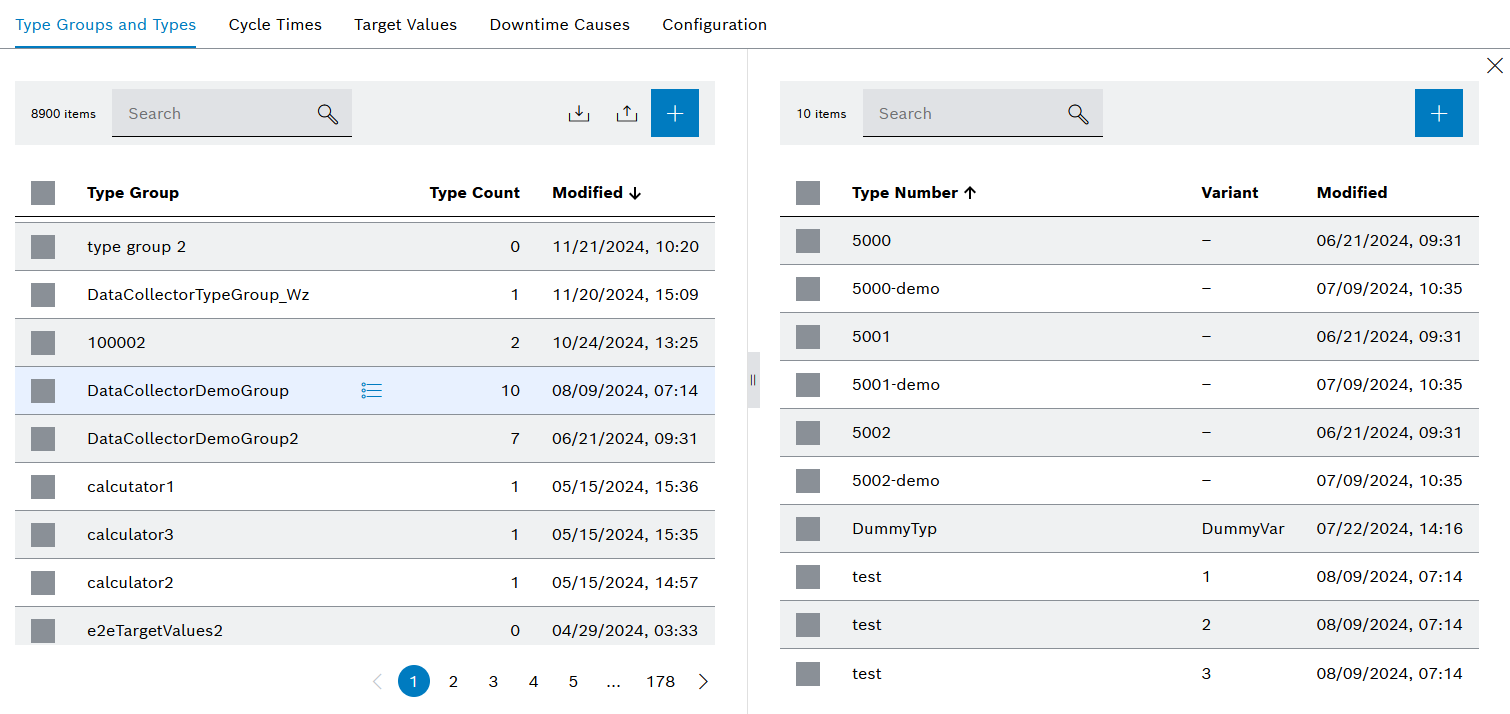Sort by Variant column header

point(1230,193)
